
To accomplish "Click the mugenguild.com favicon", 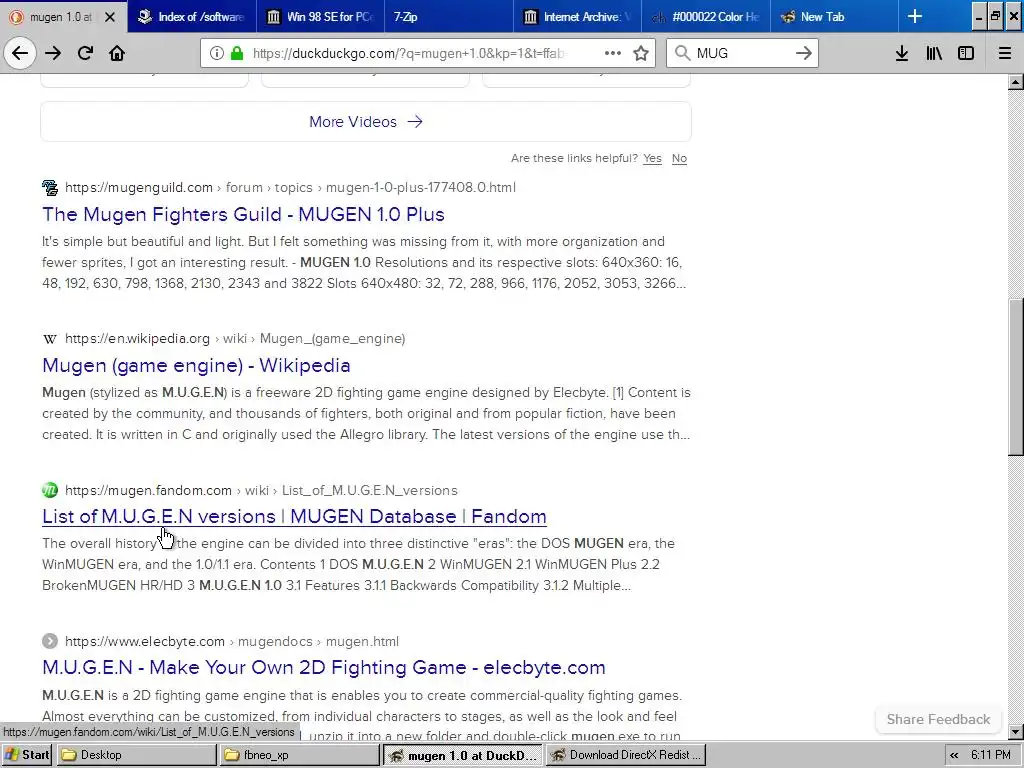I will point(50,188).
